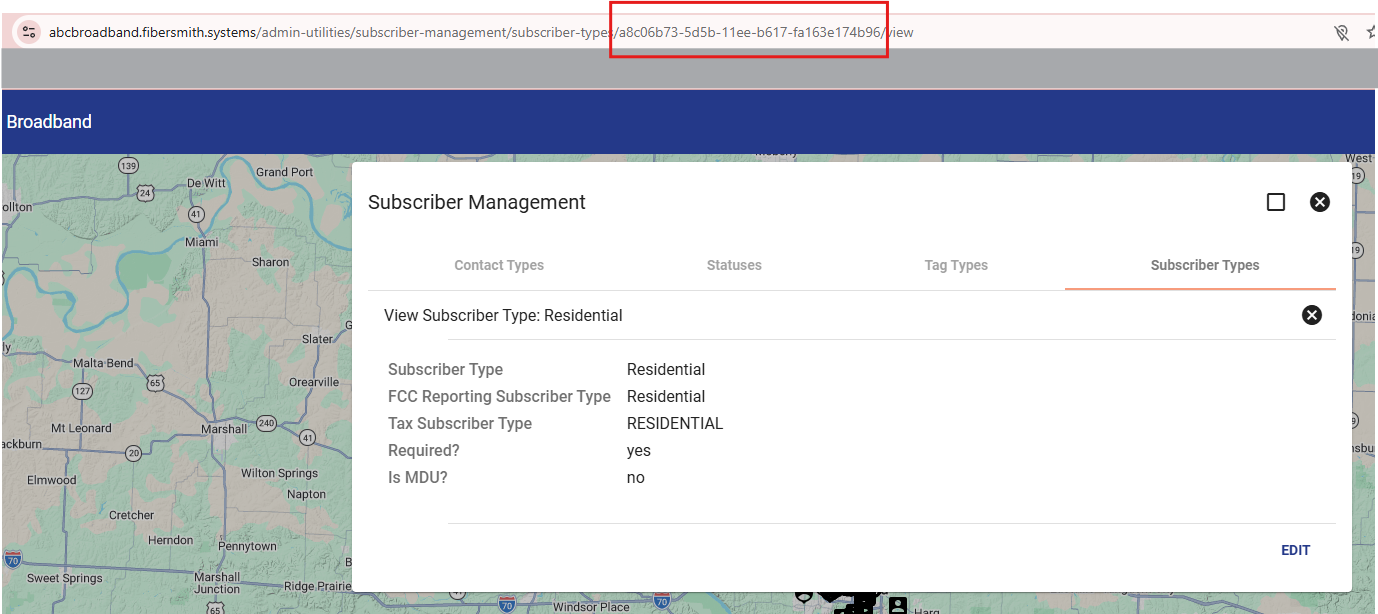Image resolution: width=1378 pixels, height=614 pixels.
Task: Open the Statuses tab
Action: click(734, 265)
